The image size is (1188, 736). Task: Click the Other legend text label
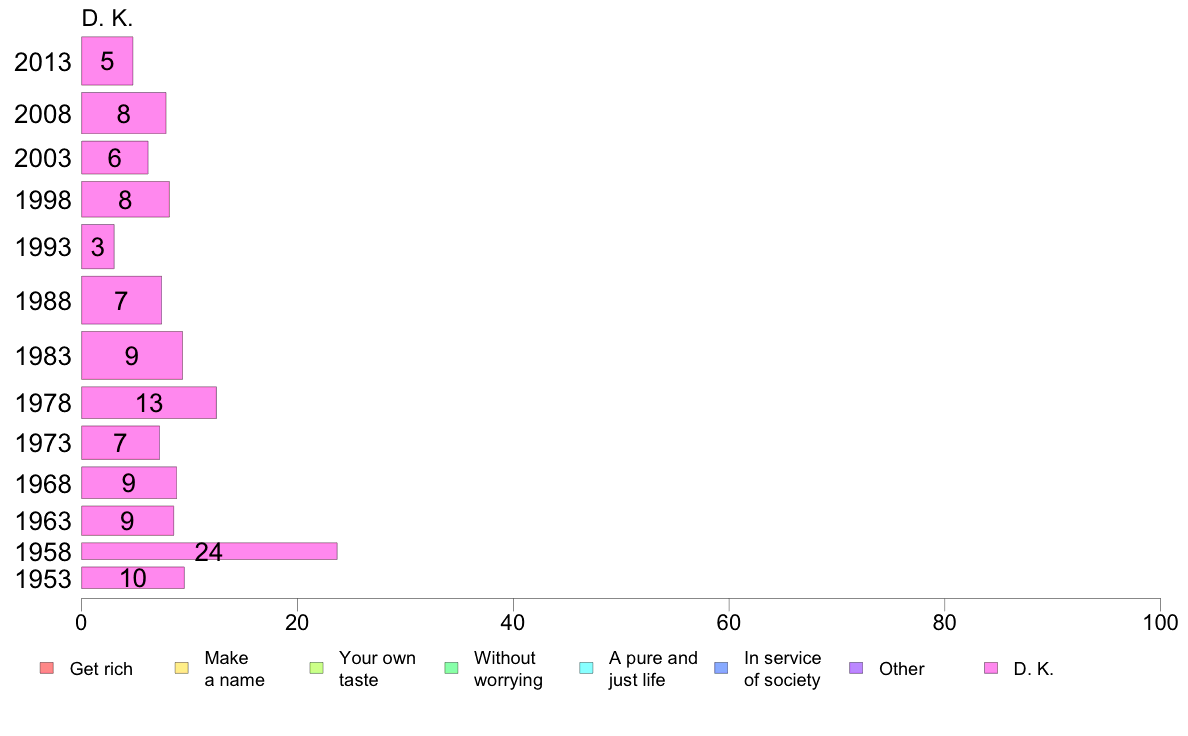[902, 669]
